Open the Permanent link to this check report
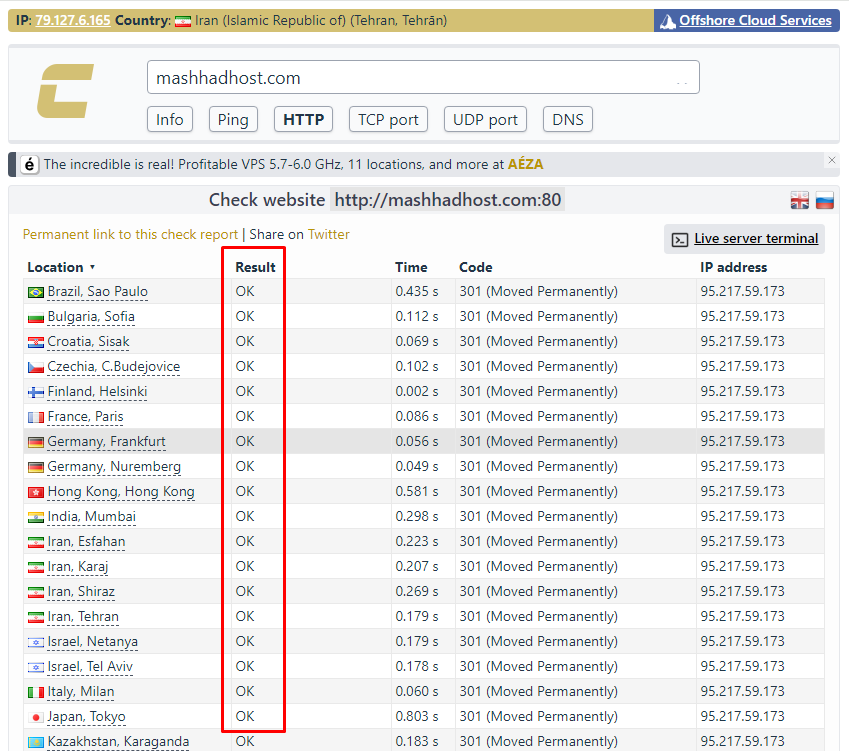Viewport: 849px width, 751px height. tap(130, 234)
